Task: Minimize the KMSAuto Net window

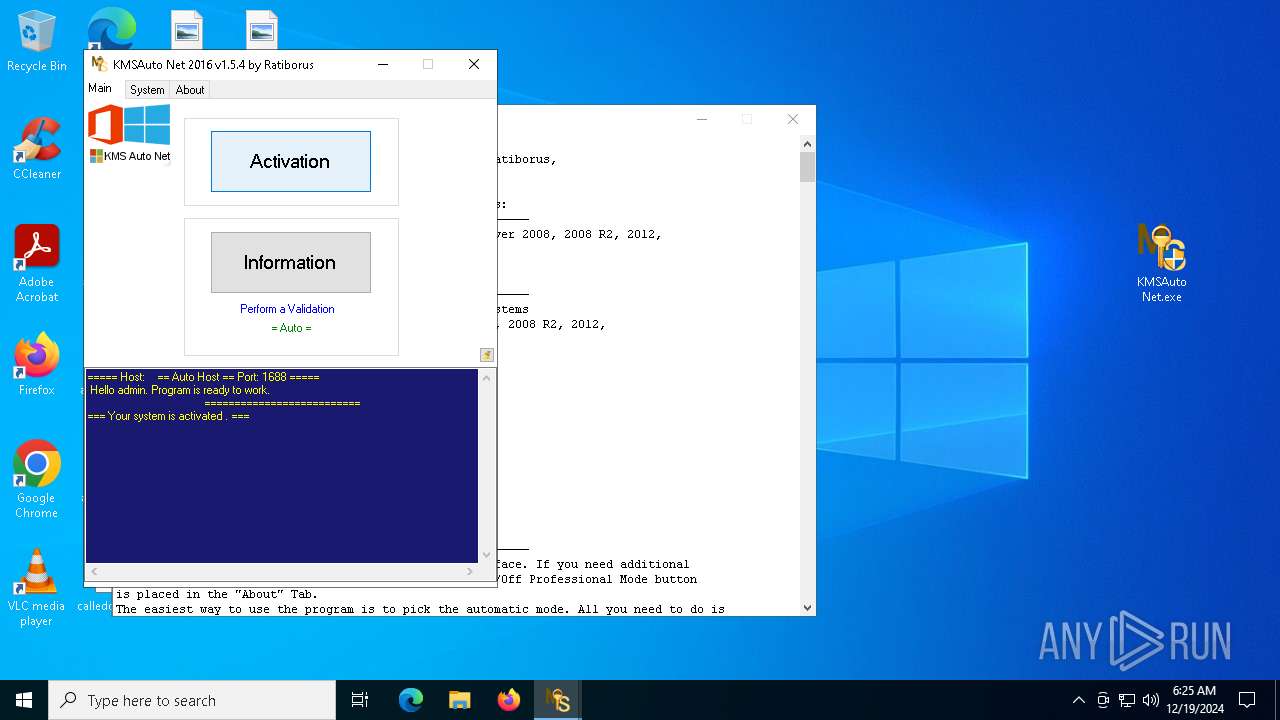Action: (383, 64)
